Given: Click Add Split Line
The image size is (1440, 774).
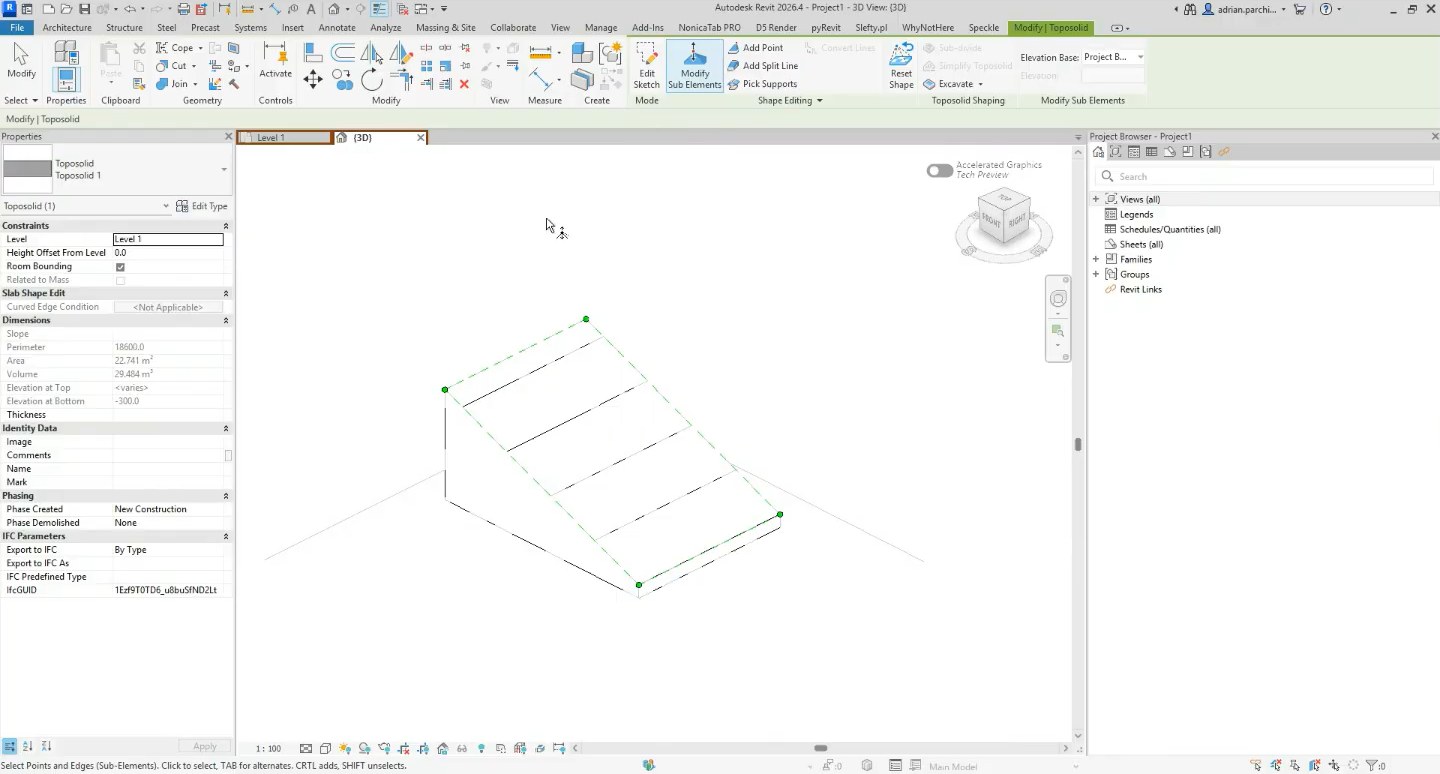Looking at the screenshot, I should pyautogui.click(x=762, y=66).
